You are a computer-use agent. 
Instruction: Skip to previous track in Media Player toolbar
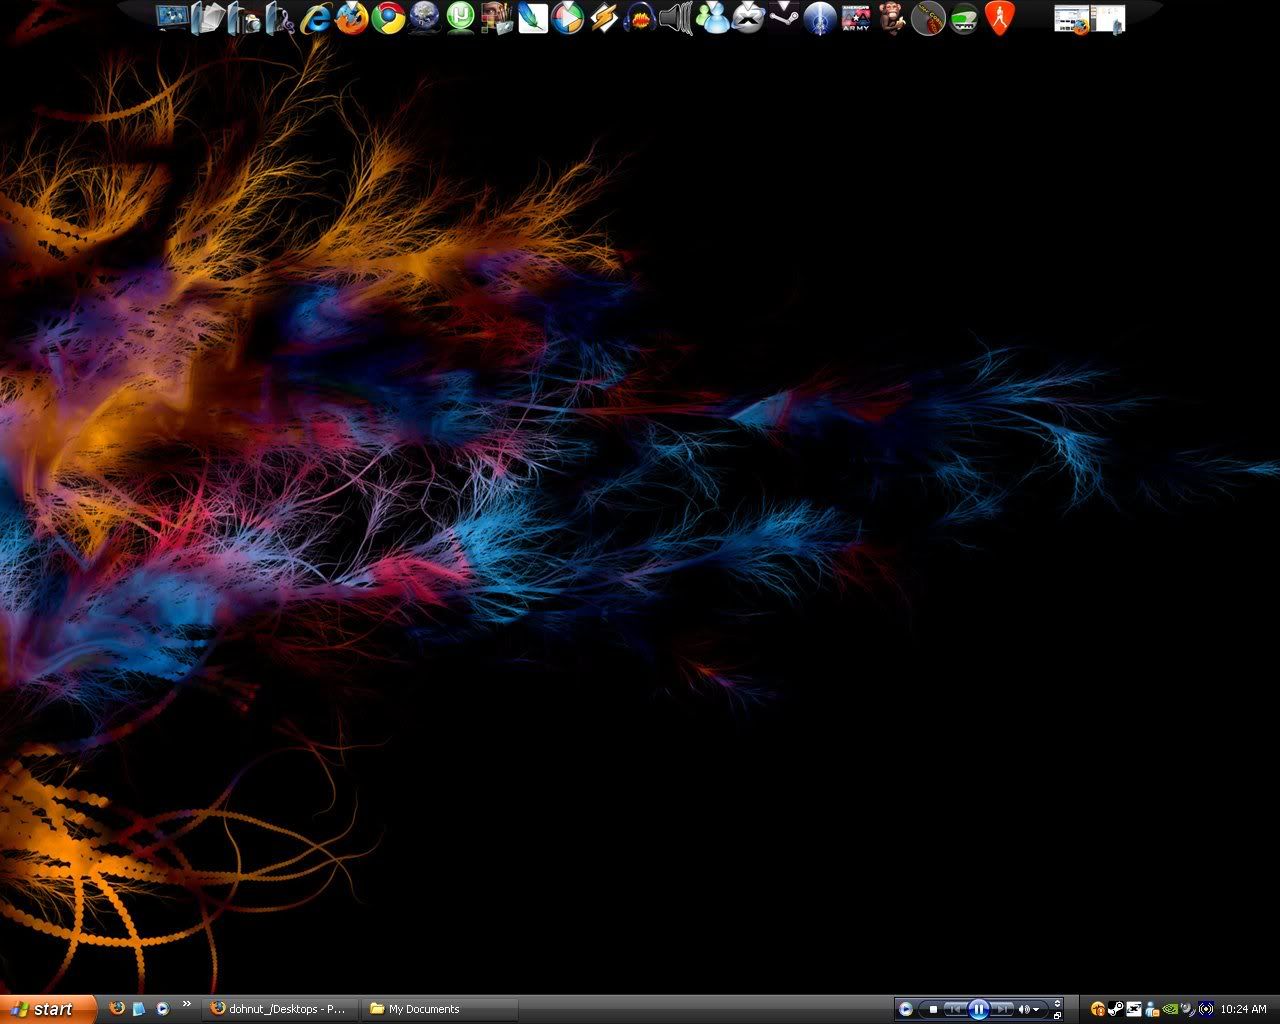tap(956, 1009)
